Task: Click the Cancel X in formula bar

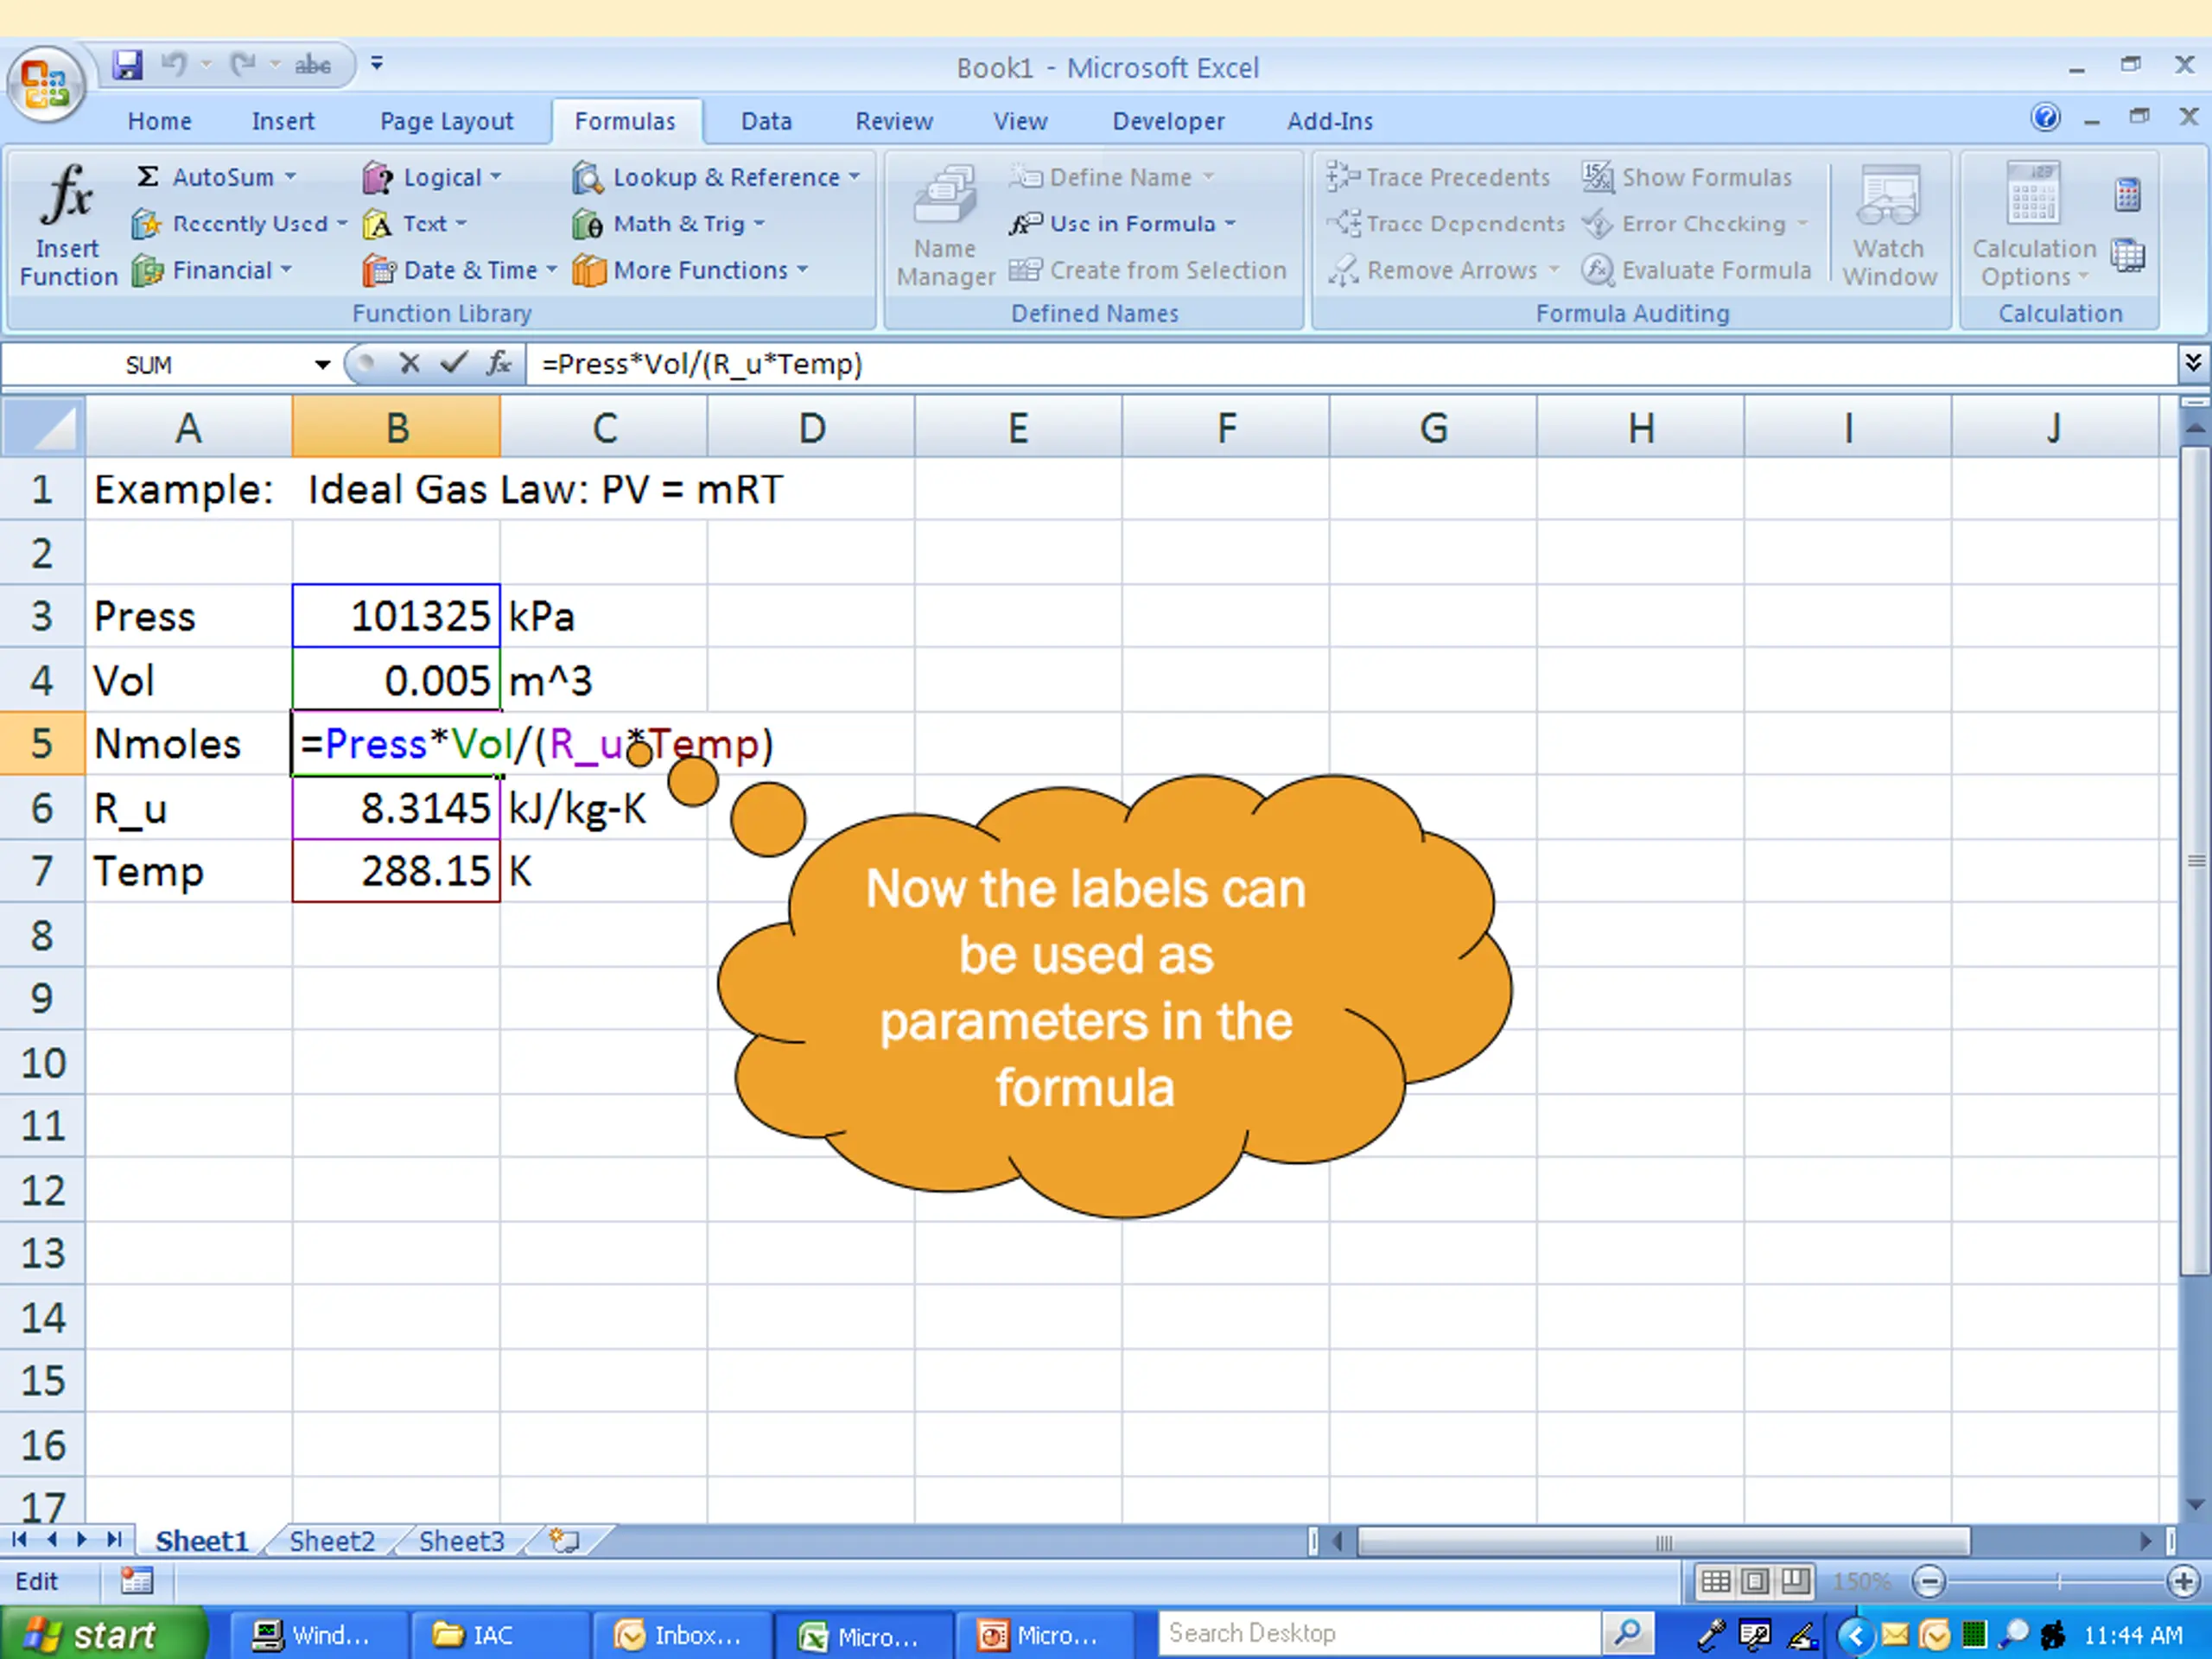Action: pos(409,363)
